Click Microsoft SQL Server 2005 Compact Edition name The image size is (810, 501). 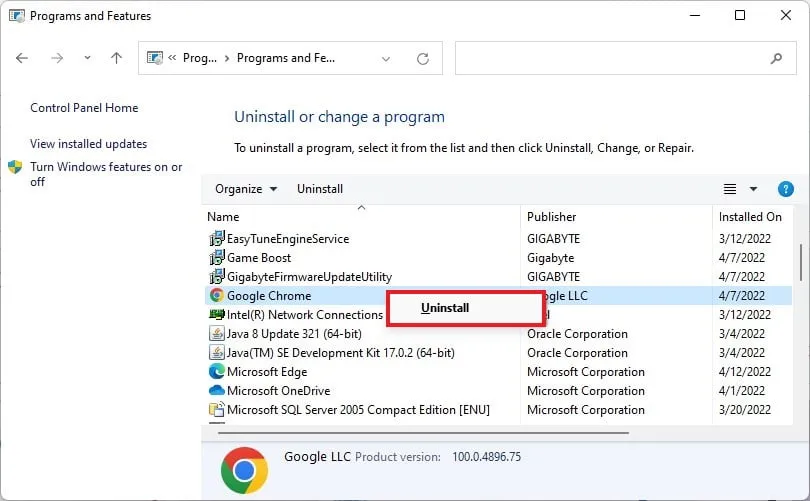[358, 410]
